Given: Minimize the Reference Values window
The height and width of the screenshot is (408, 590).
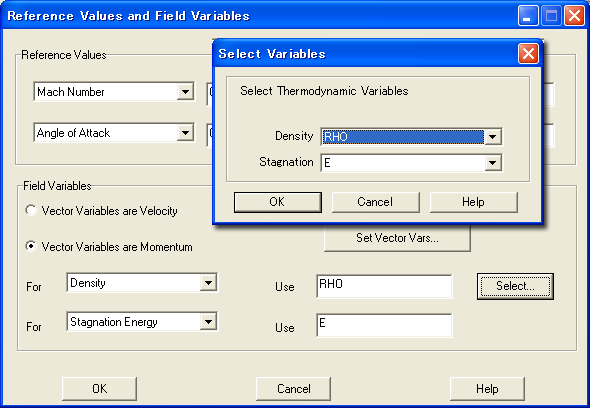Looking at the screenshot, I should (528, 16).
